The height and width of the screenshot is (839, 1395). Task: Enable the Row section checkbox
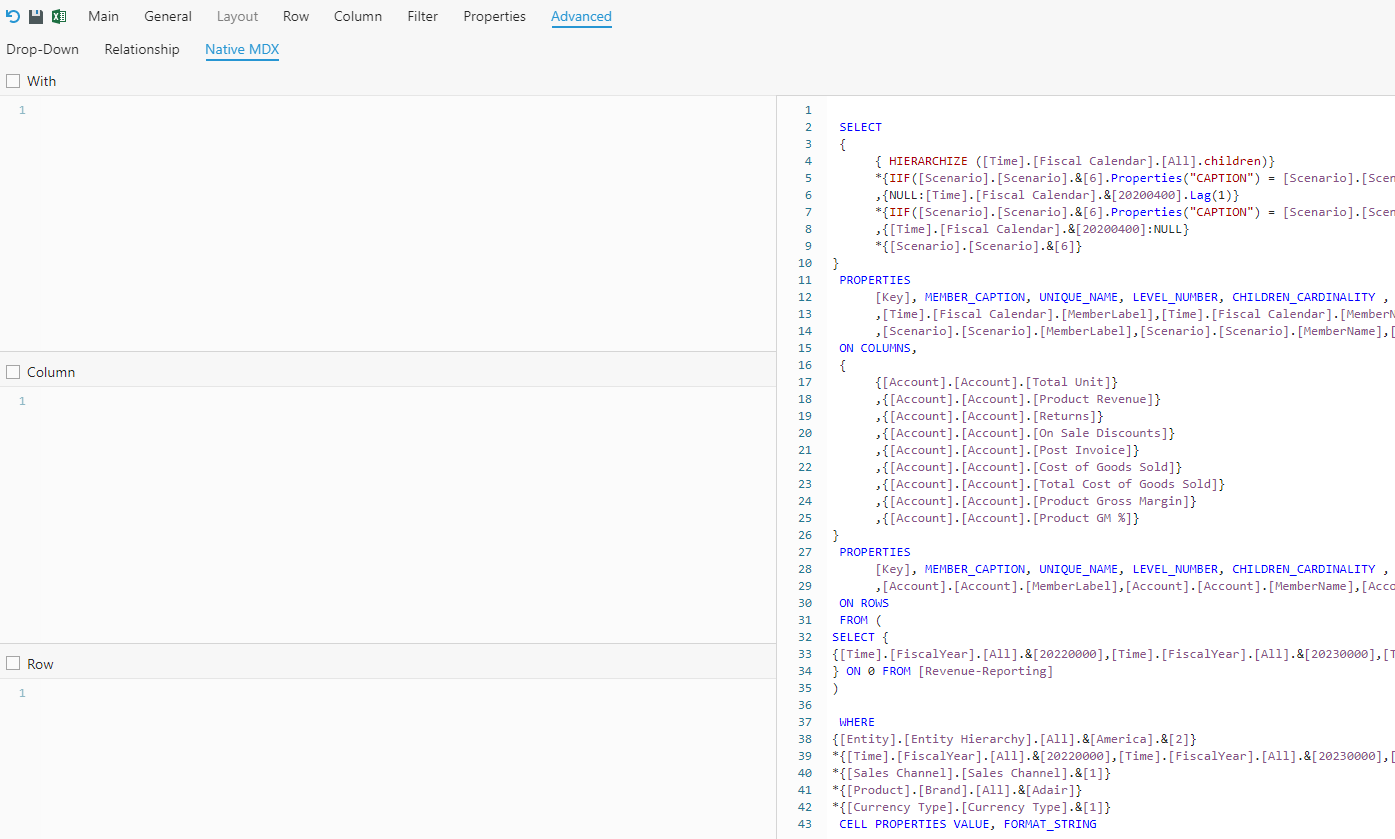pos(13,664)
